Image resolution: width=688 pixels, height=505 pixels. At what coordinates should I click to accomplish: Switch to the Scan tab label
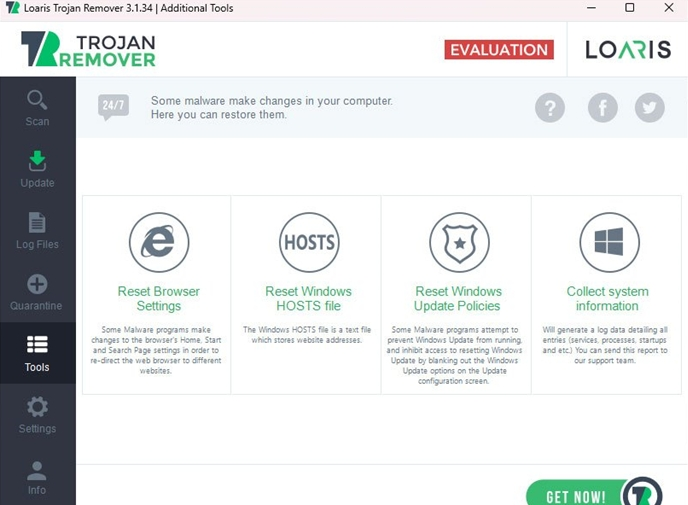[x=37, y=122]
